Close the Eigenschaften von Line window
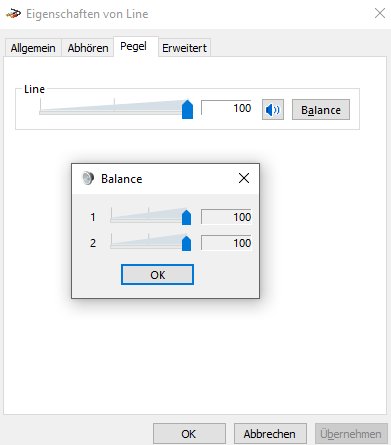 coord(380,13)
